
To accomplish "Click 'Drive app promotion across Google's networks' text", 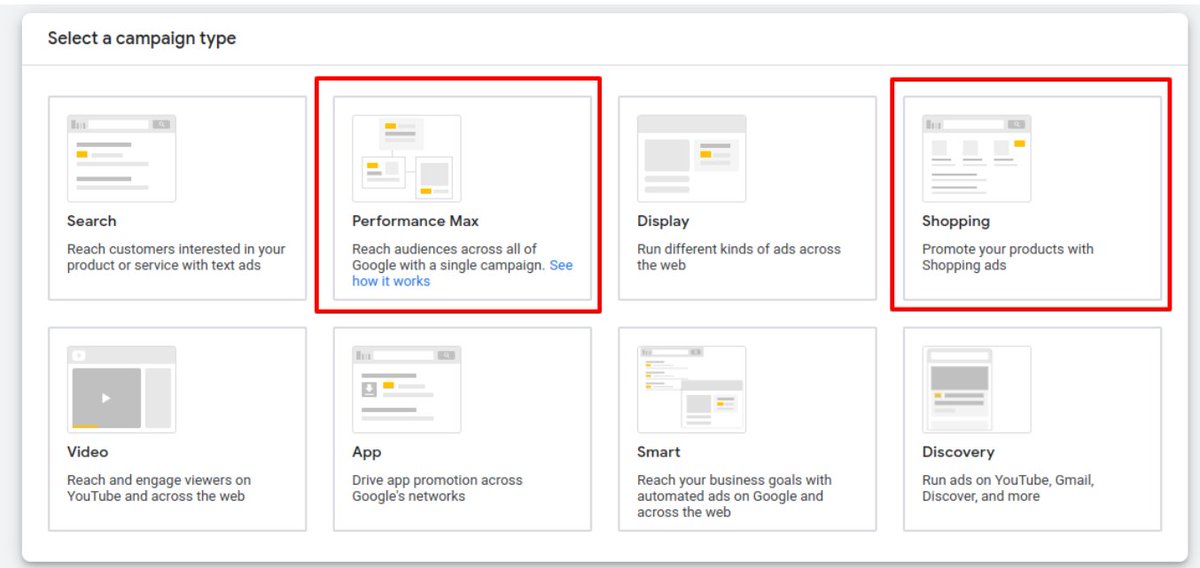I will pyautogui.click(x=437, y=488).
